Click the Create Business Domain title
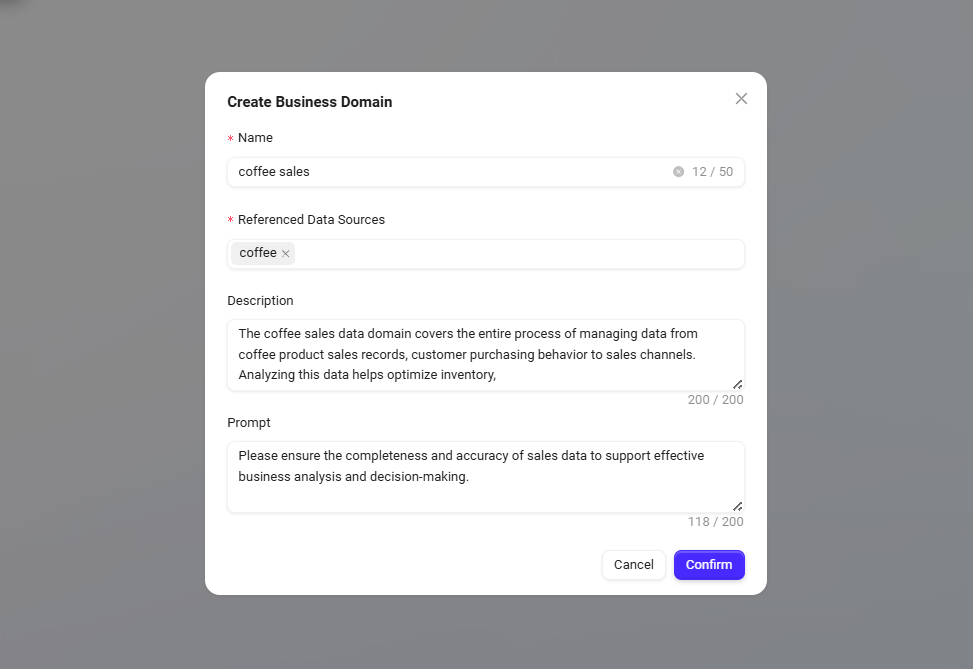973x669 pixels. [310, 102]
